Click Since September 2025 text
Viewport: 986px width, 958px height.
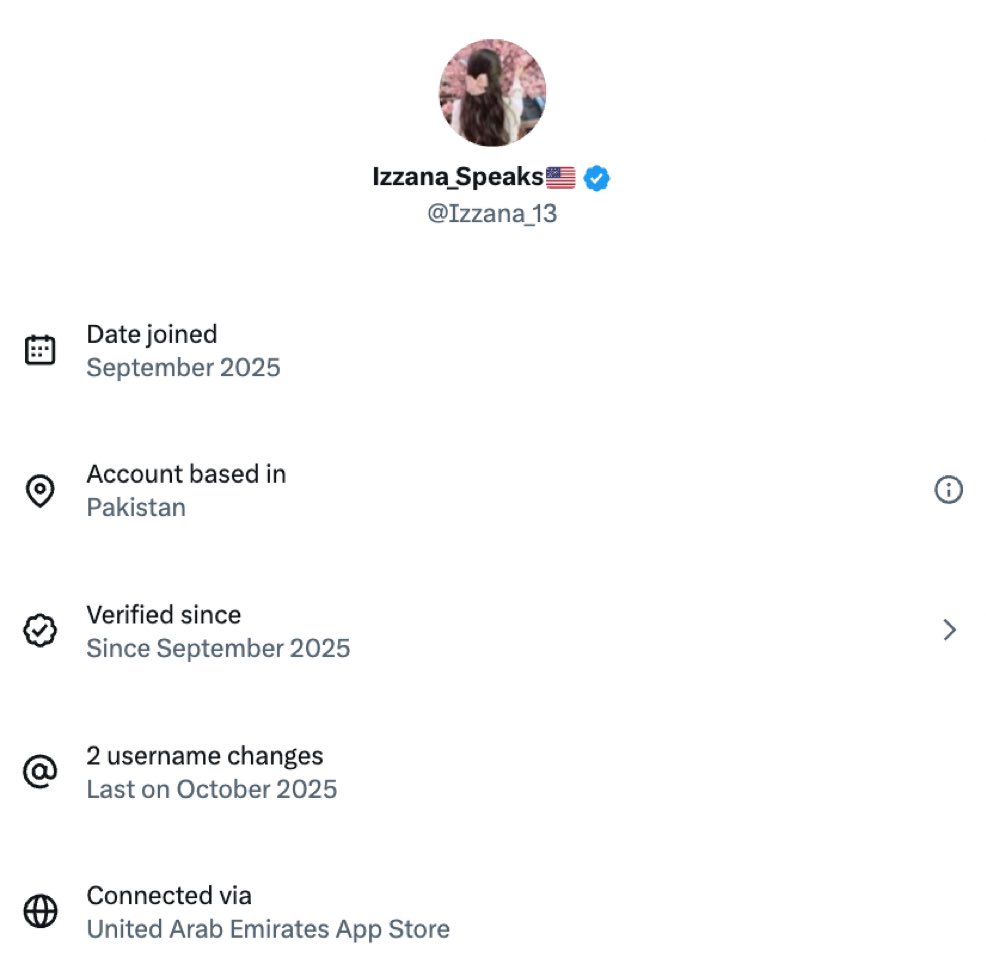coord(218,648)
